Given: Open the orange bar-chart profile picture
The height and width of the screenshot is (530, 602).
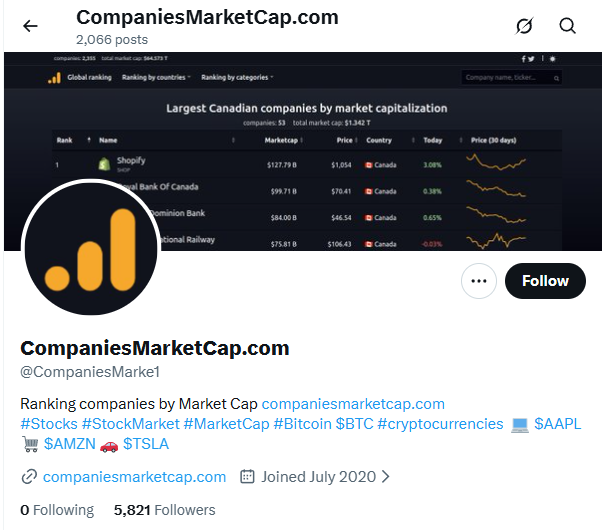Looking at the screenshot, I should coord(91,248).
